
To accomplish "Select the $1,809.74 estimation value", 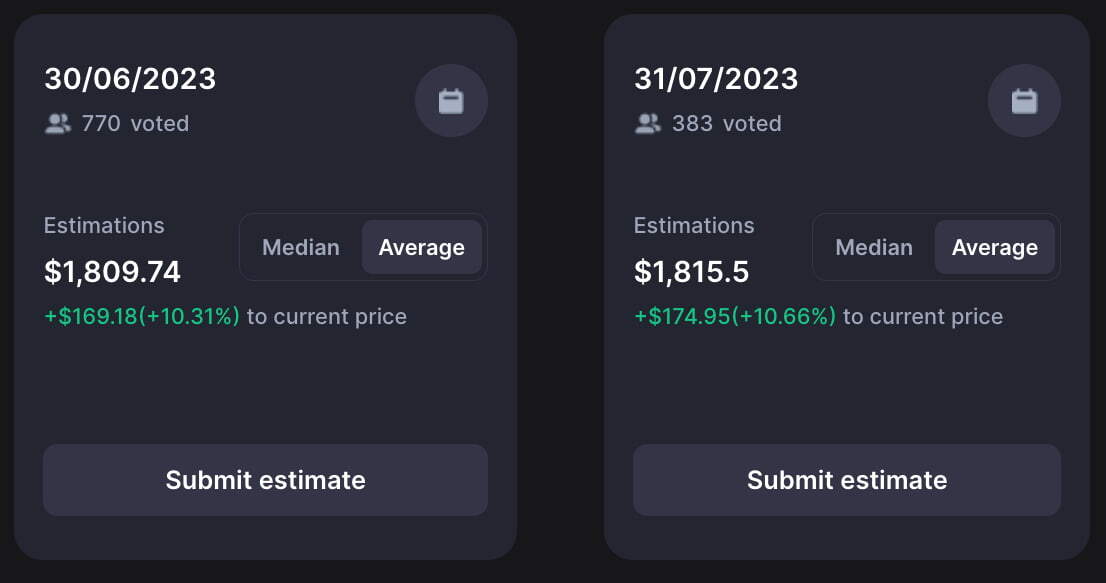I will tap(112, 271).
